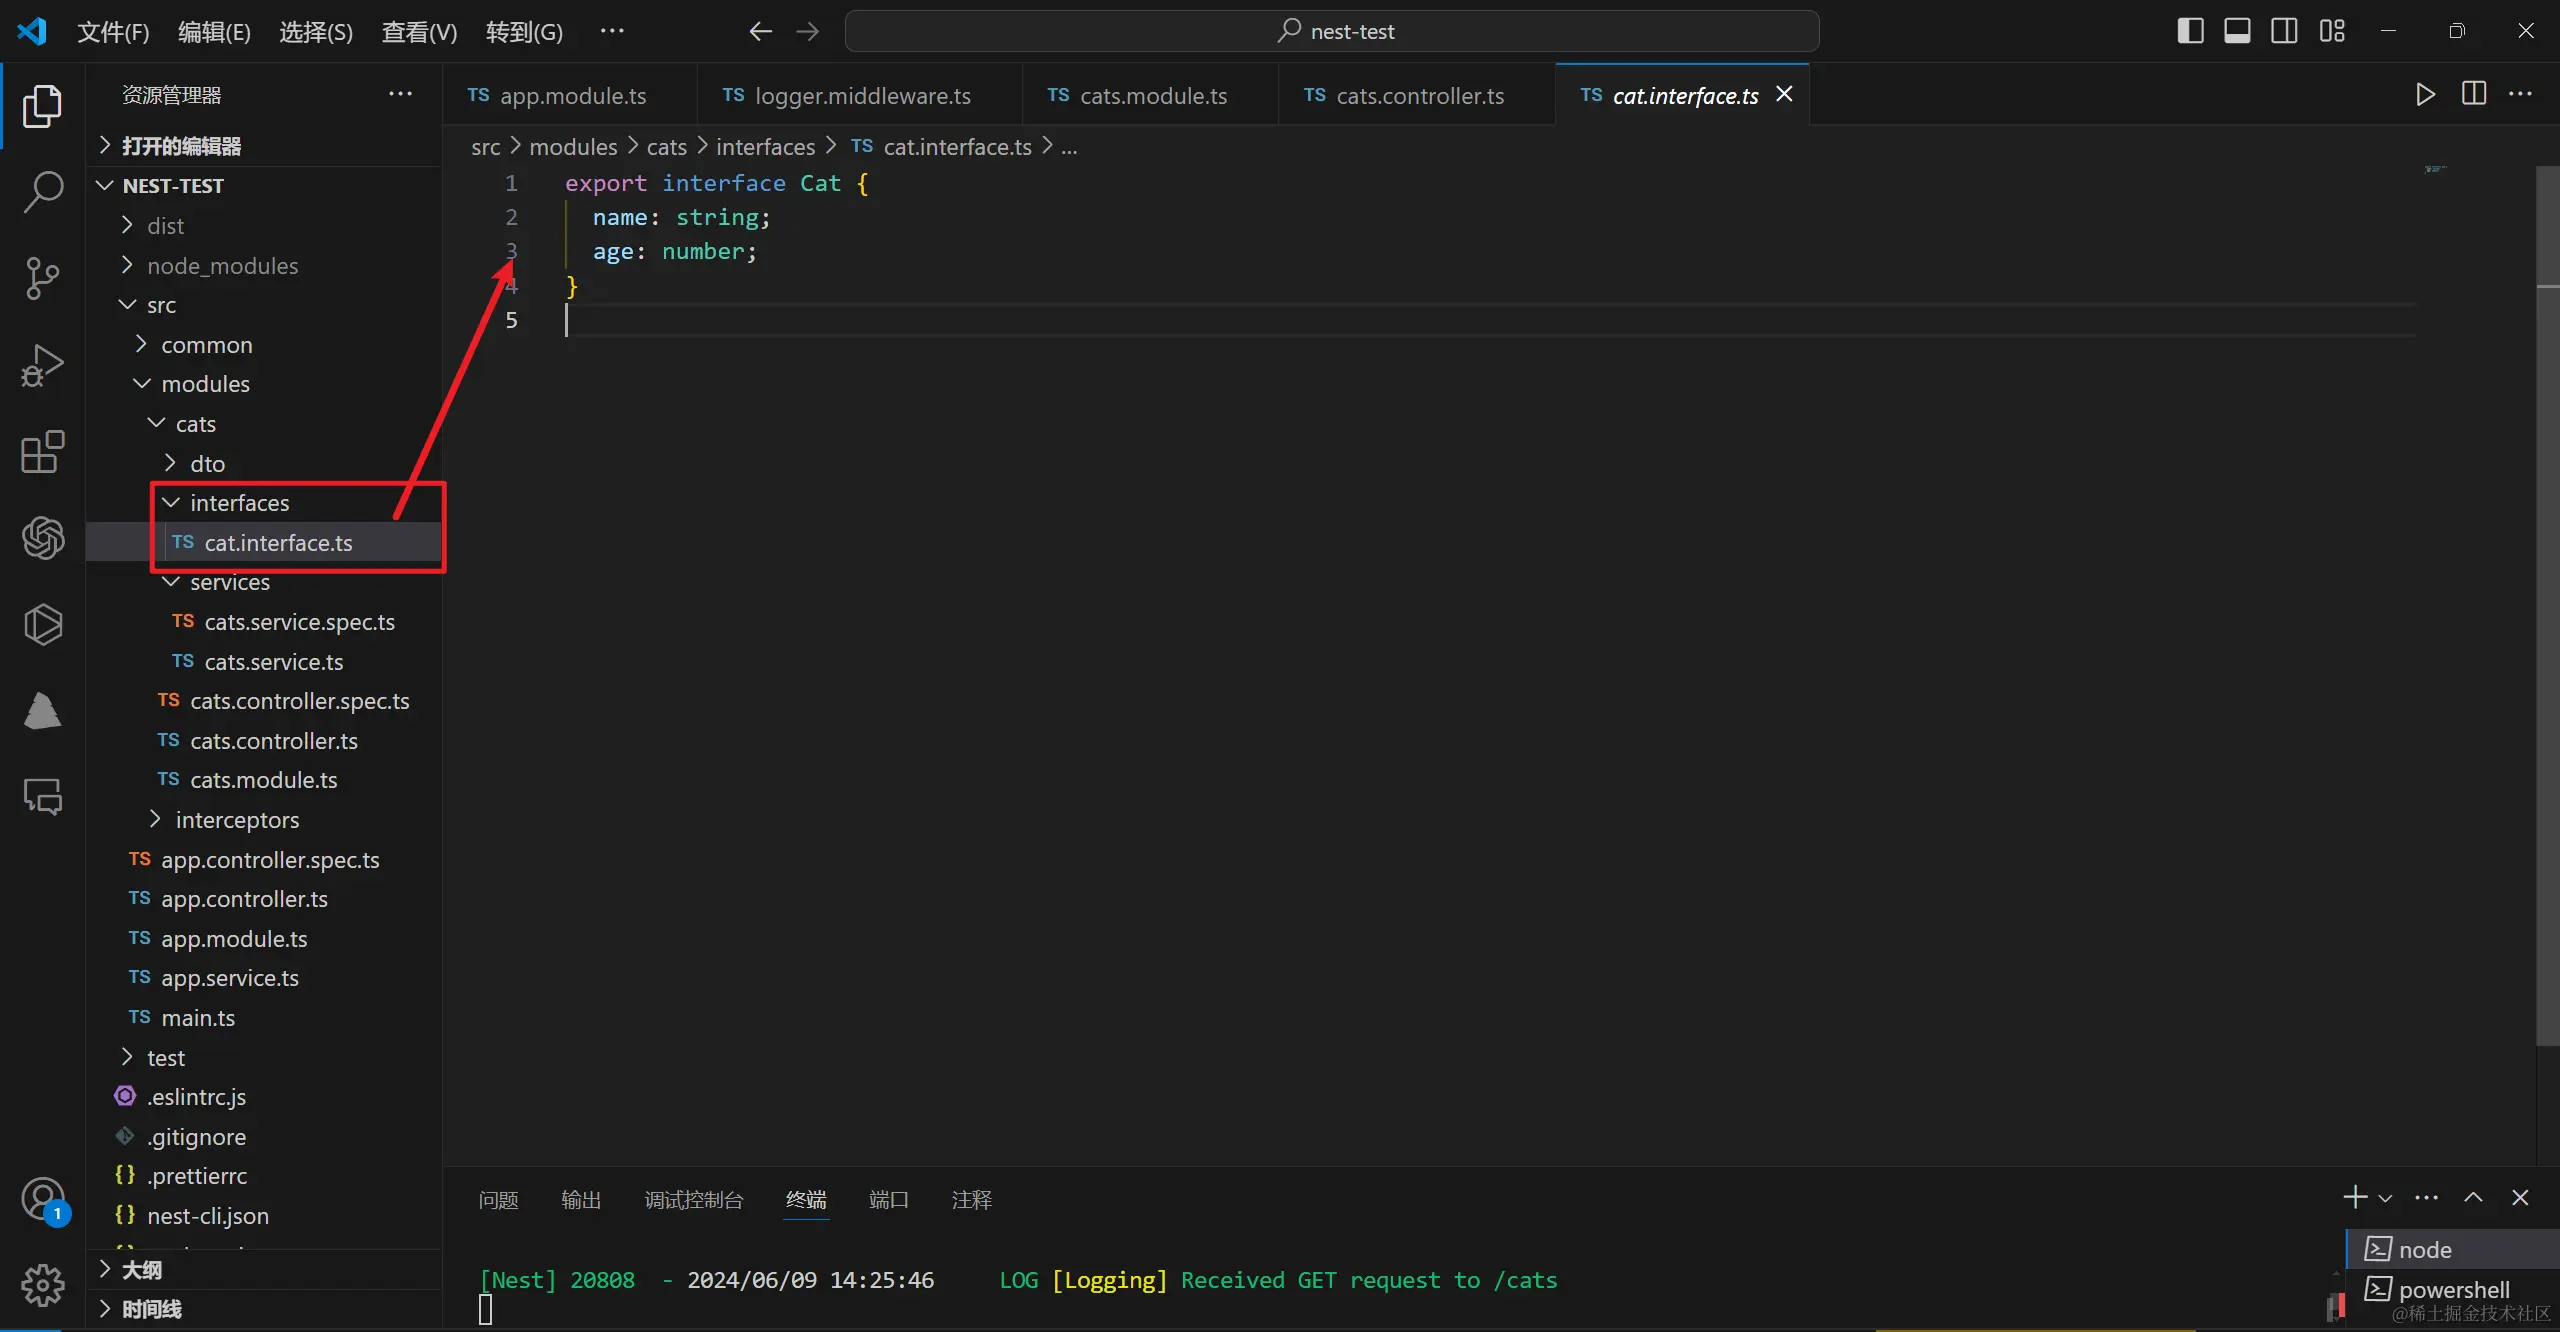Image resolution: width=2560 pixels, height=1332 pixels.
Task: Expand the common folder
Action: coord(265,345)
